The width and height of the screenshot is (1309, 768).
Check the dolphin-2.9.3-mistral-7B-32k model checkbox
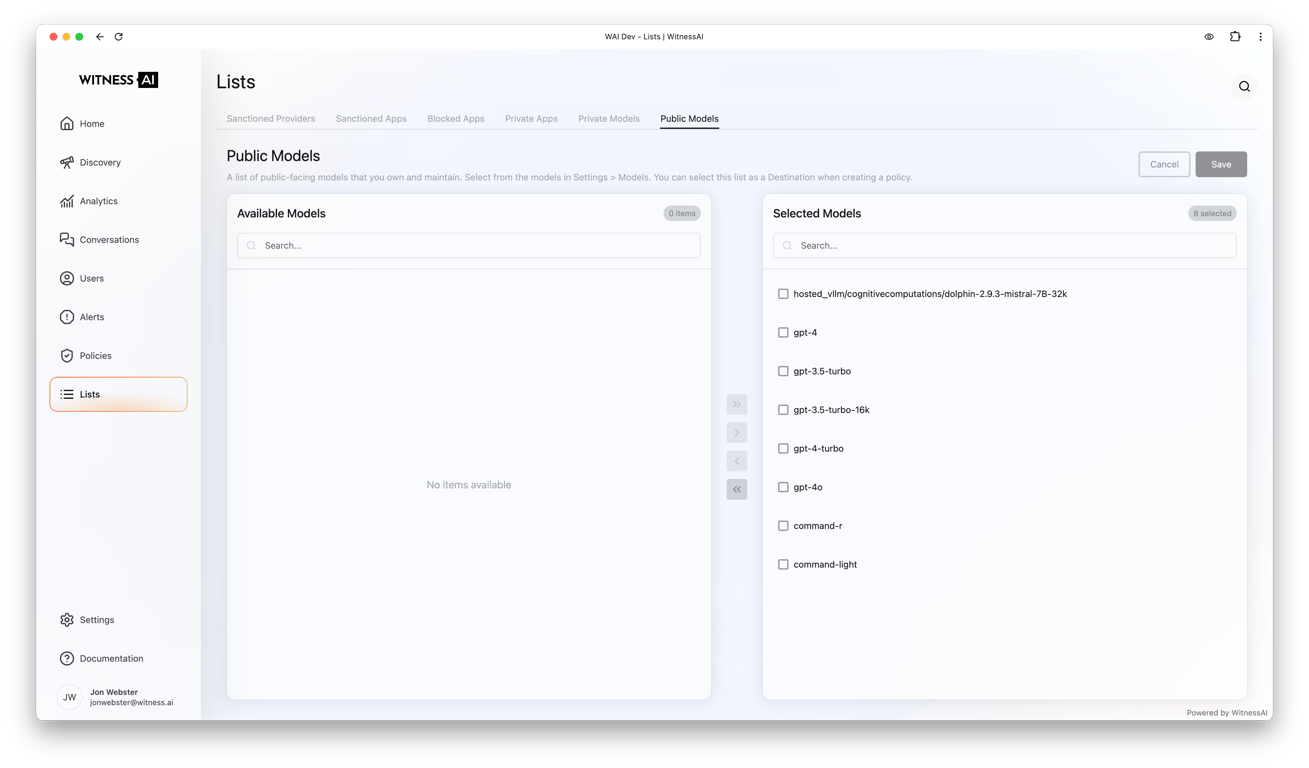783,294
